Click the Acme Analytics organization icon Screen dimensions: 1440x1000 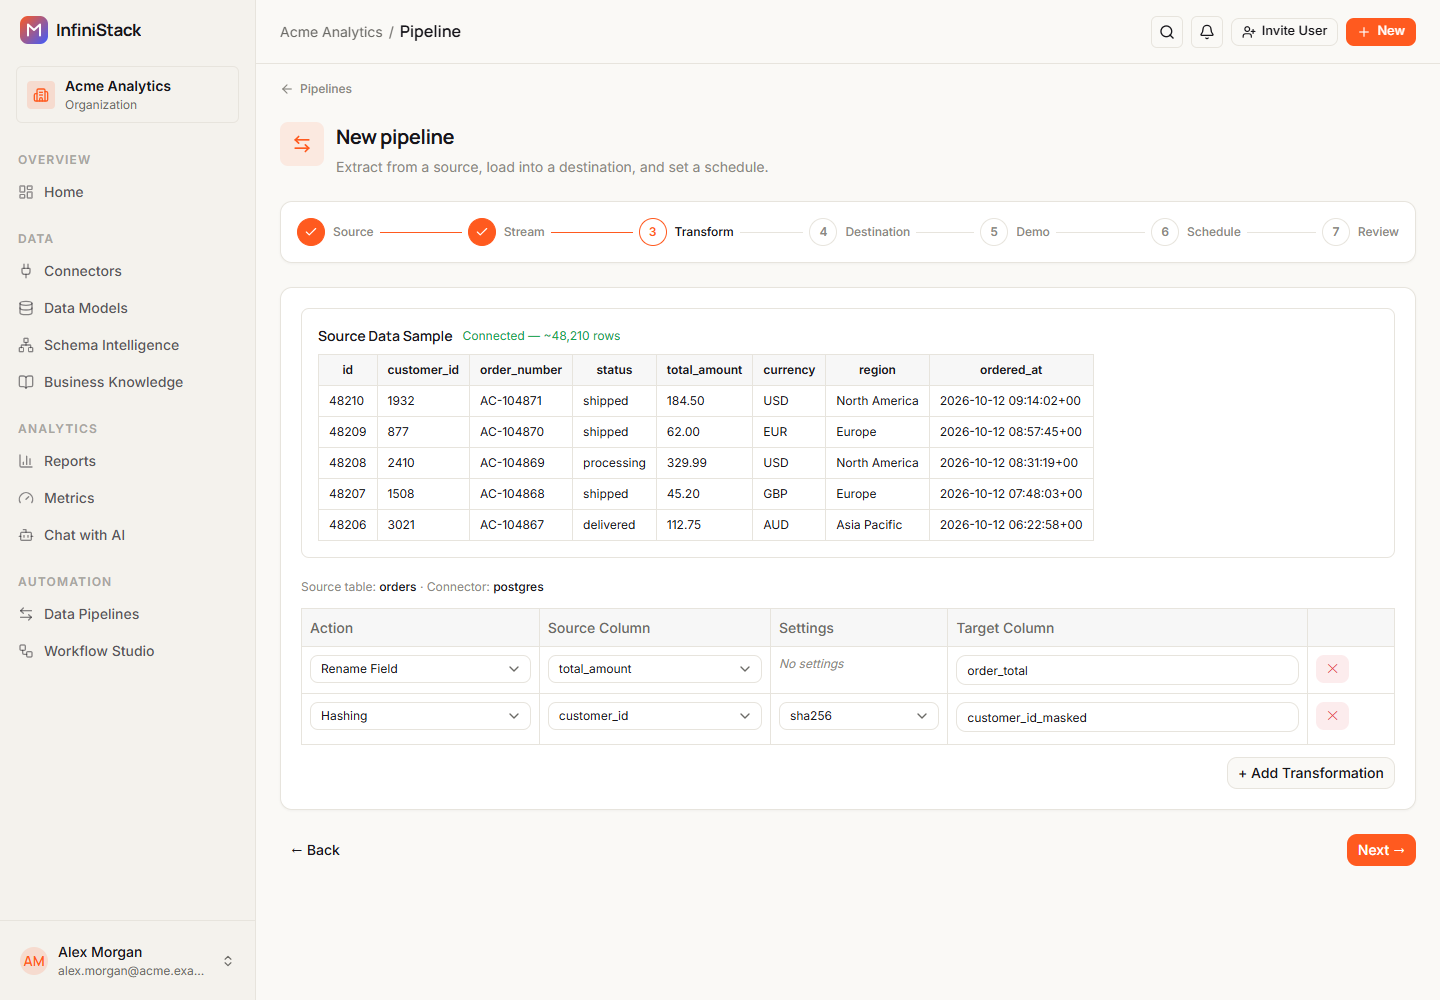point(41,95)
